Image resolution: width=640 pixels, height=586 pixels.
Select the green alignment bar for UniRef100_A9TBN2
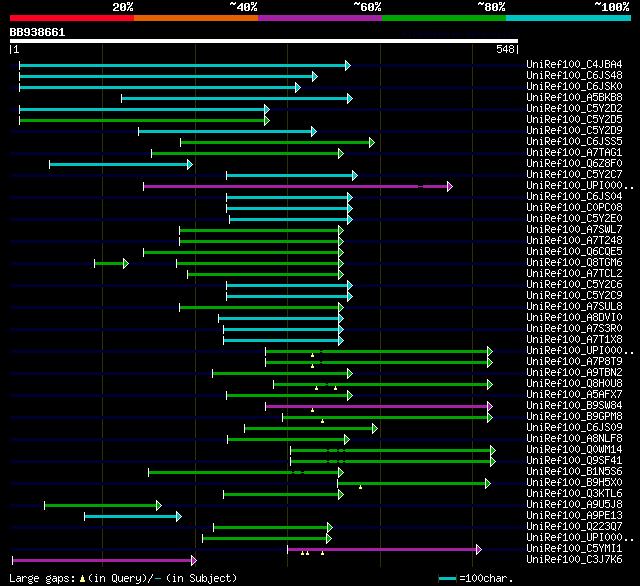pos(282,374)
